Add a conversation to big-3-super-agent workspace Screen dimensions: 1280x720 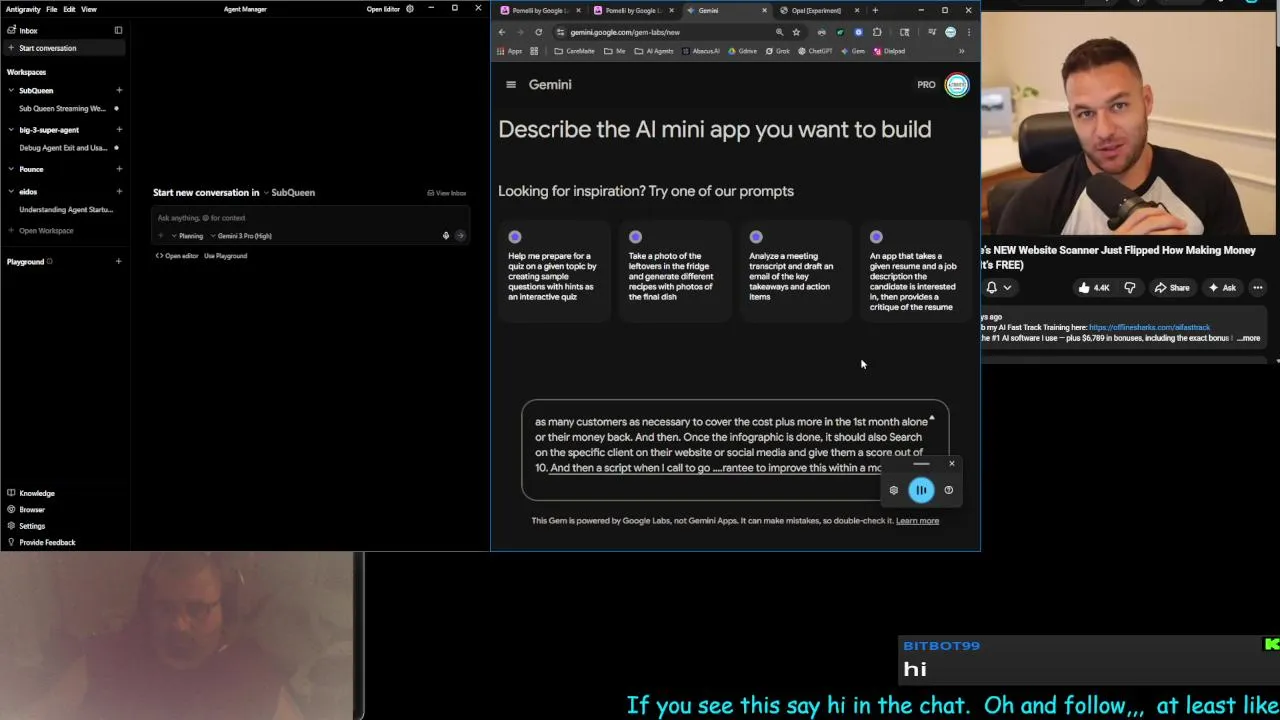(x=119, y=130)
